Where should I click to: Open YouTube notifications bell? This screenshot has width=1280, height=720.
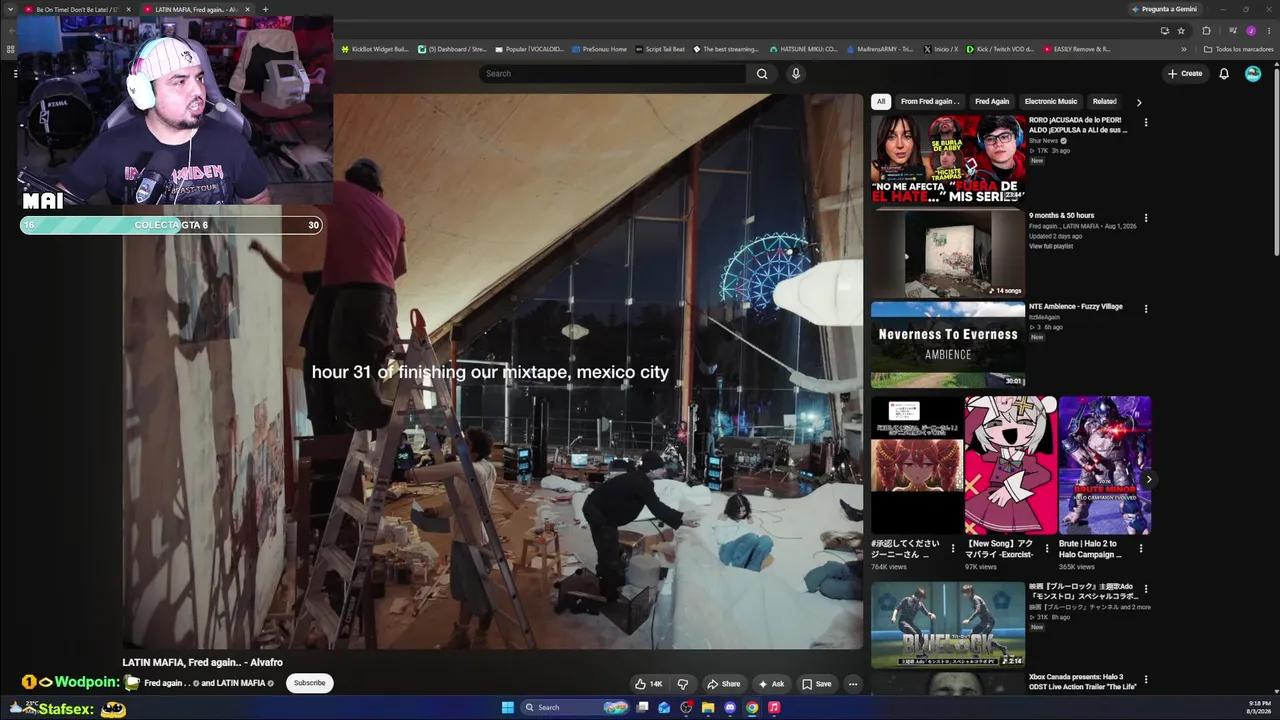coord(1224,73)
